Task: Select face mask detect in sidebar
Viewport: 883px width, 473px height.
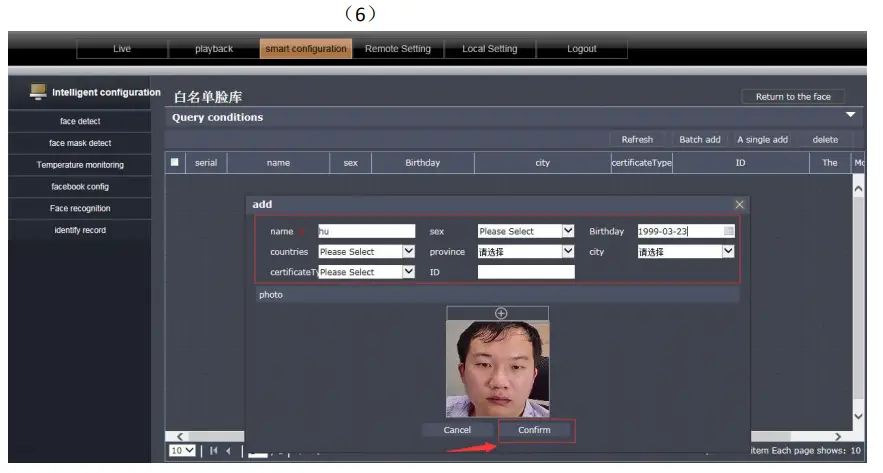Action: click(x=80, y=143)
